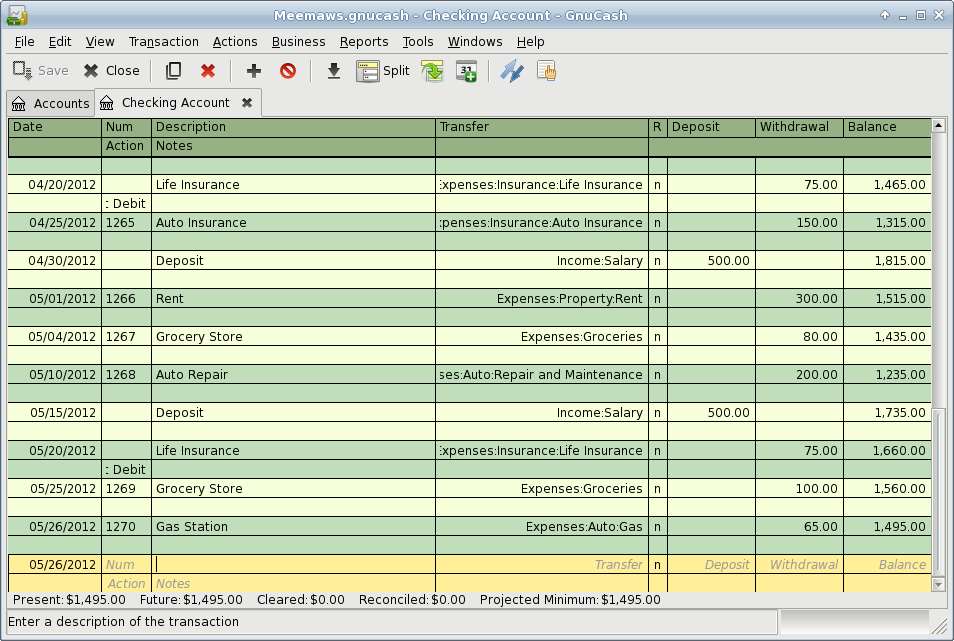Click the Num field of the new transaction row
The width and height of the screenshot is (954, 641).
pyautogui.click(x=126, y=564)
